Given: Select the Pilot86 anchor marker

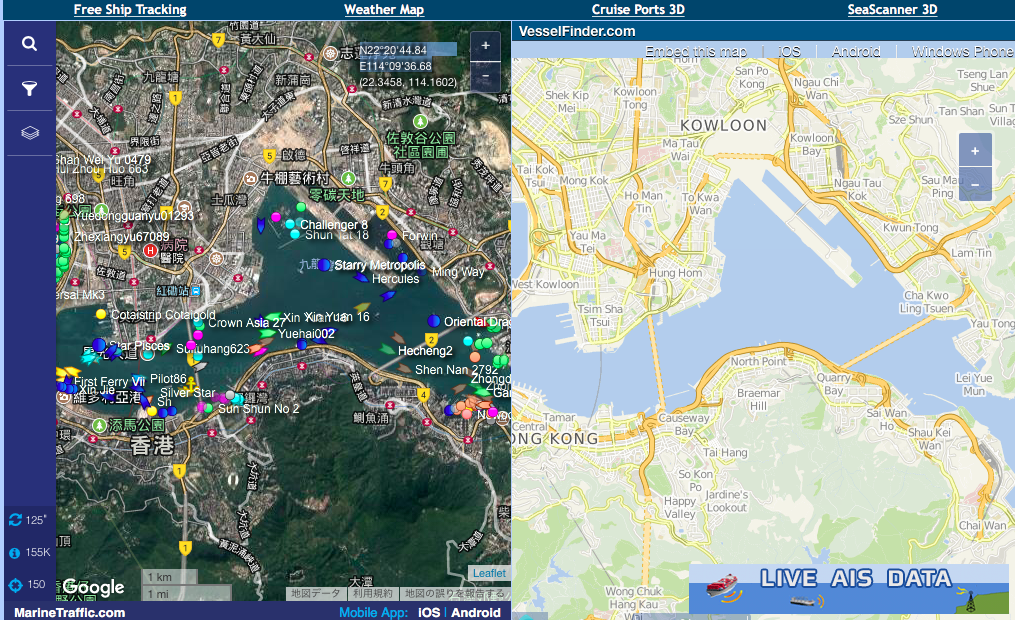Looking at the screenshot, I should coord(191,384).
